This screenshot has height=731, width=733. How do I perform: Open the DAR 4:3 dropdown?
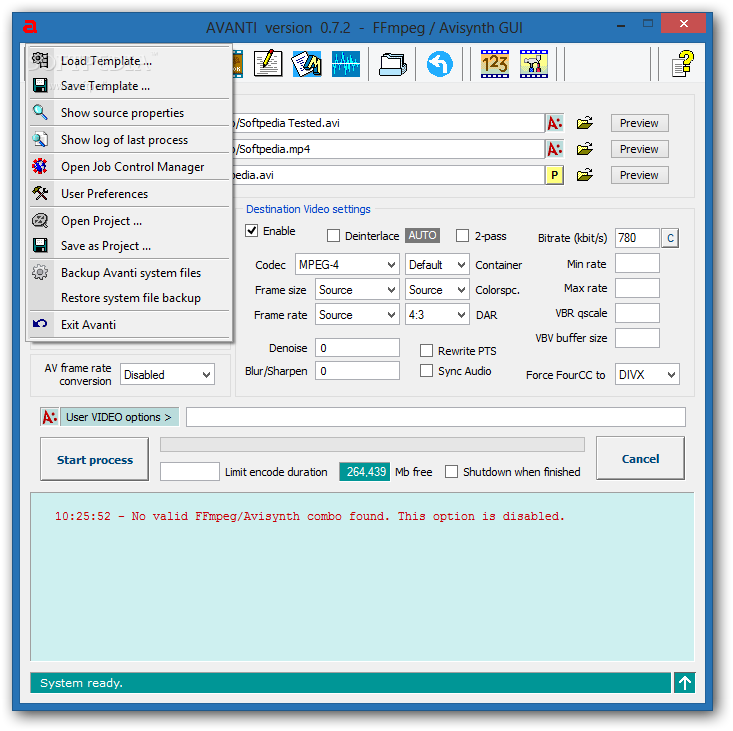(x=437, y=315)
